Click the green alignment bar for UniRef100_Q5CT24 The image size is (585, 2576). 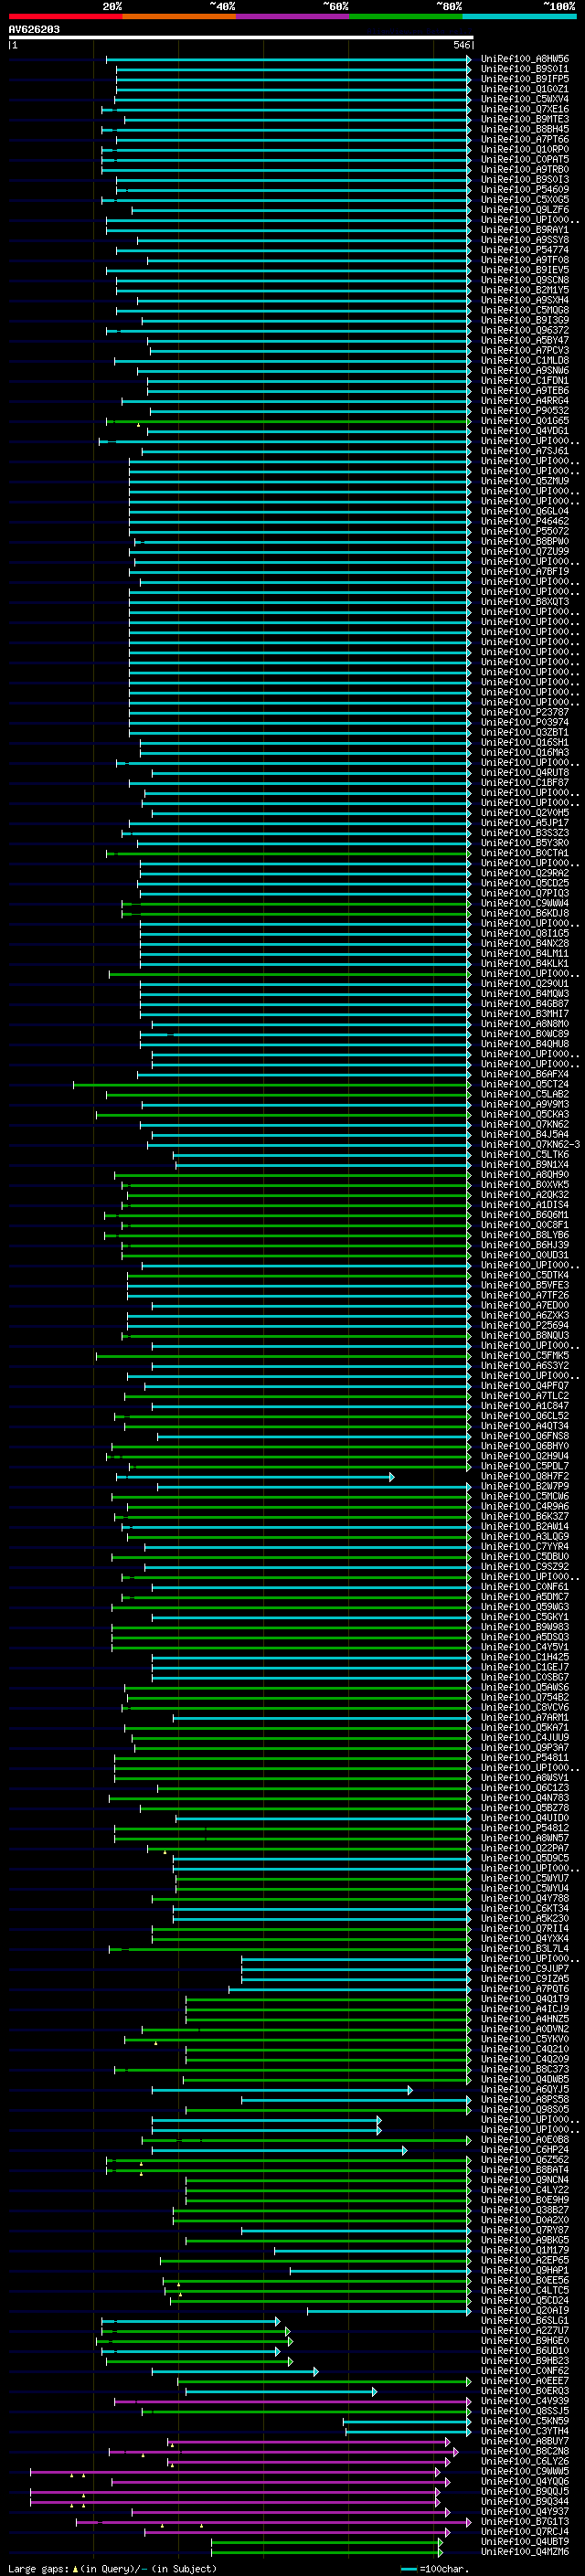272,1084
